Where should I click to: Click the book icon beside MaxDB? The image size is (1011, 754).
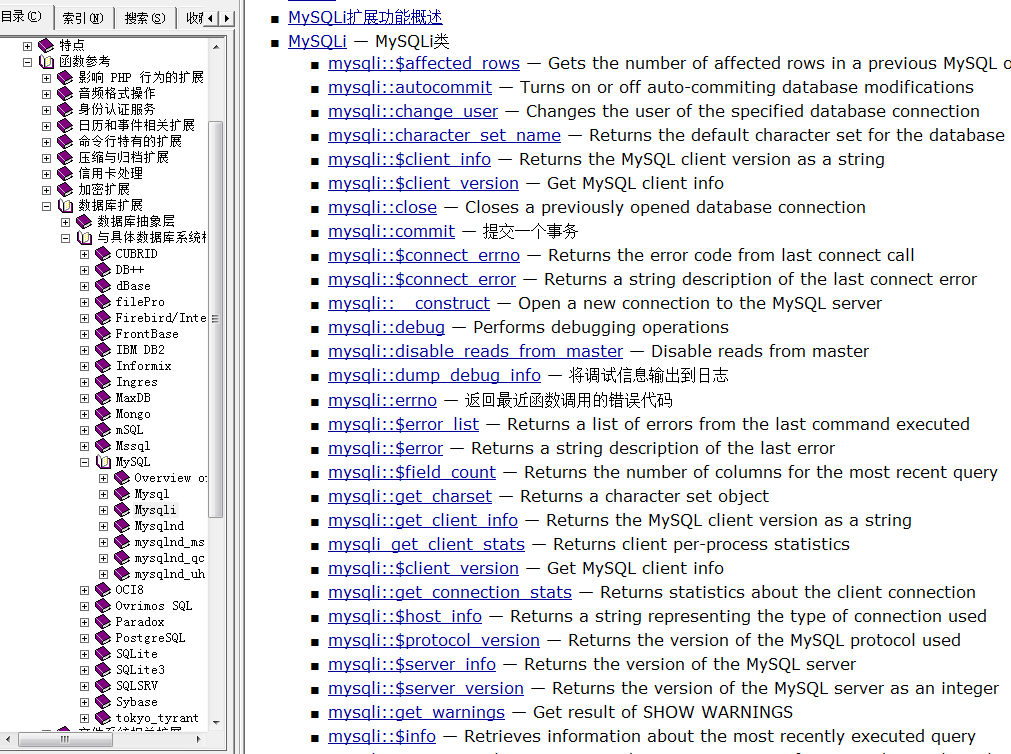click(103, 398)
